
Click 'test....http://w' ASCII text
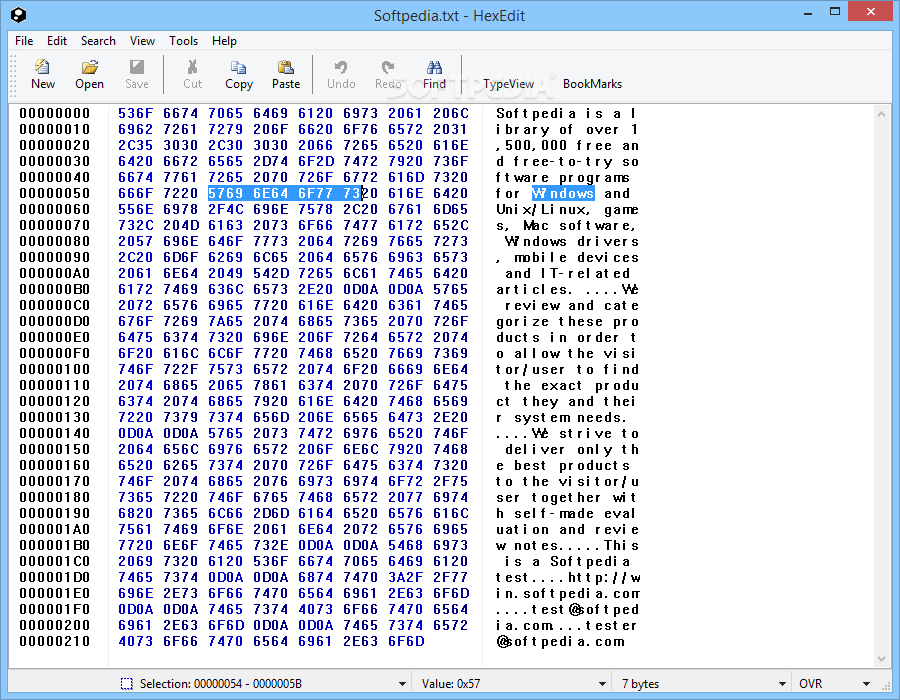569,577
